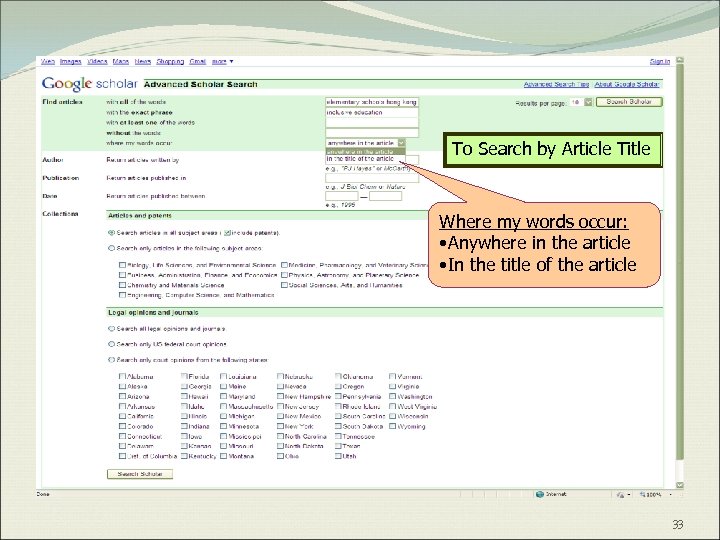
Task: Check the Ohio state checkbox
Action: pos(280,456)
